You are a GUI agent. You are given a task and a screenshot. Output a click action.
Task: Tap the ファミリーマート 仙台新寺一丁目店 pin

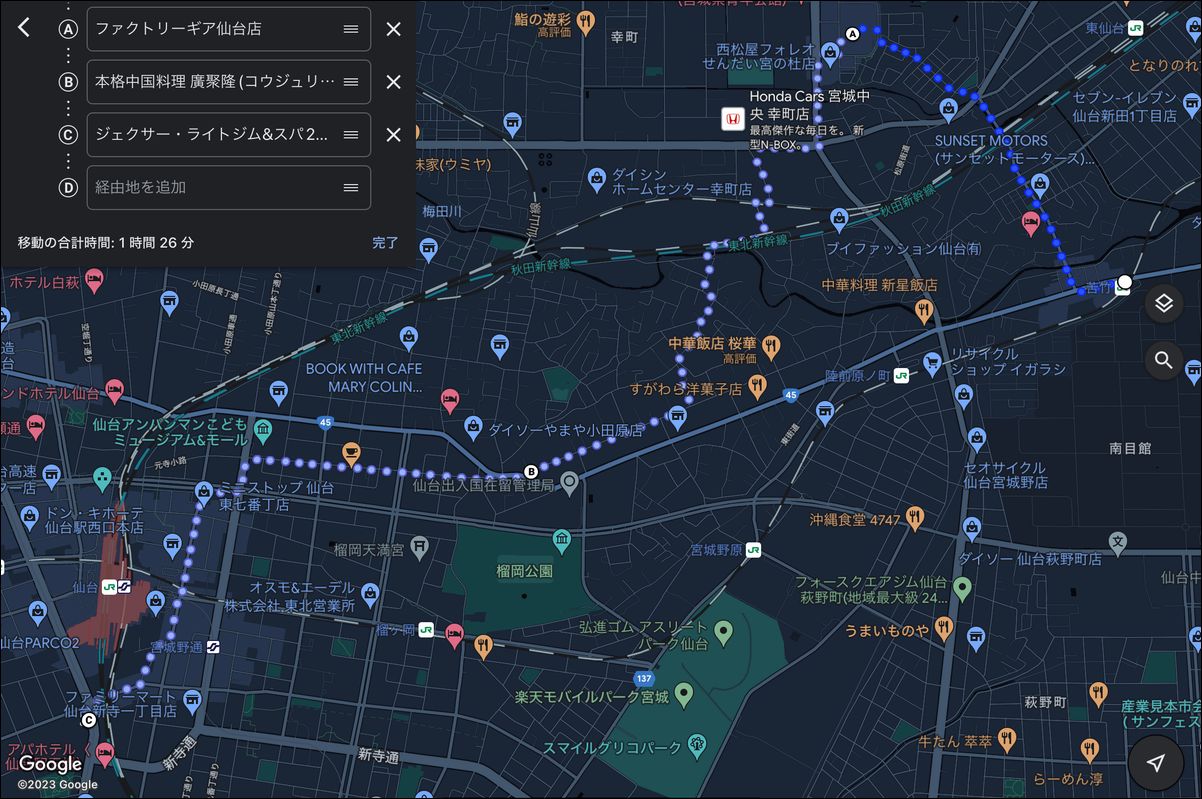point(192,700)
